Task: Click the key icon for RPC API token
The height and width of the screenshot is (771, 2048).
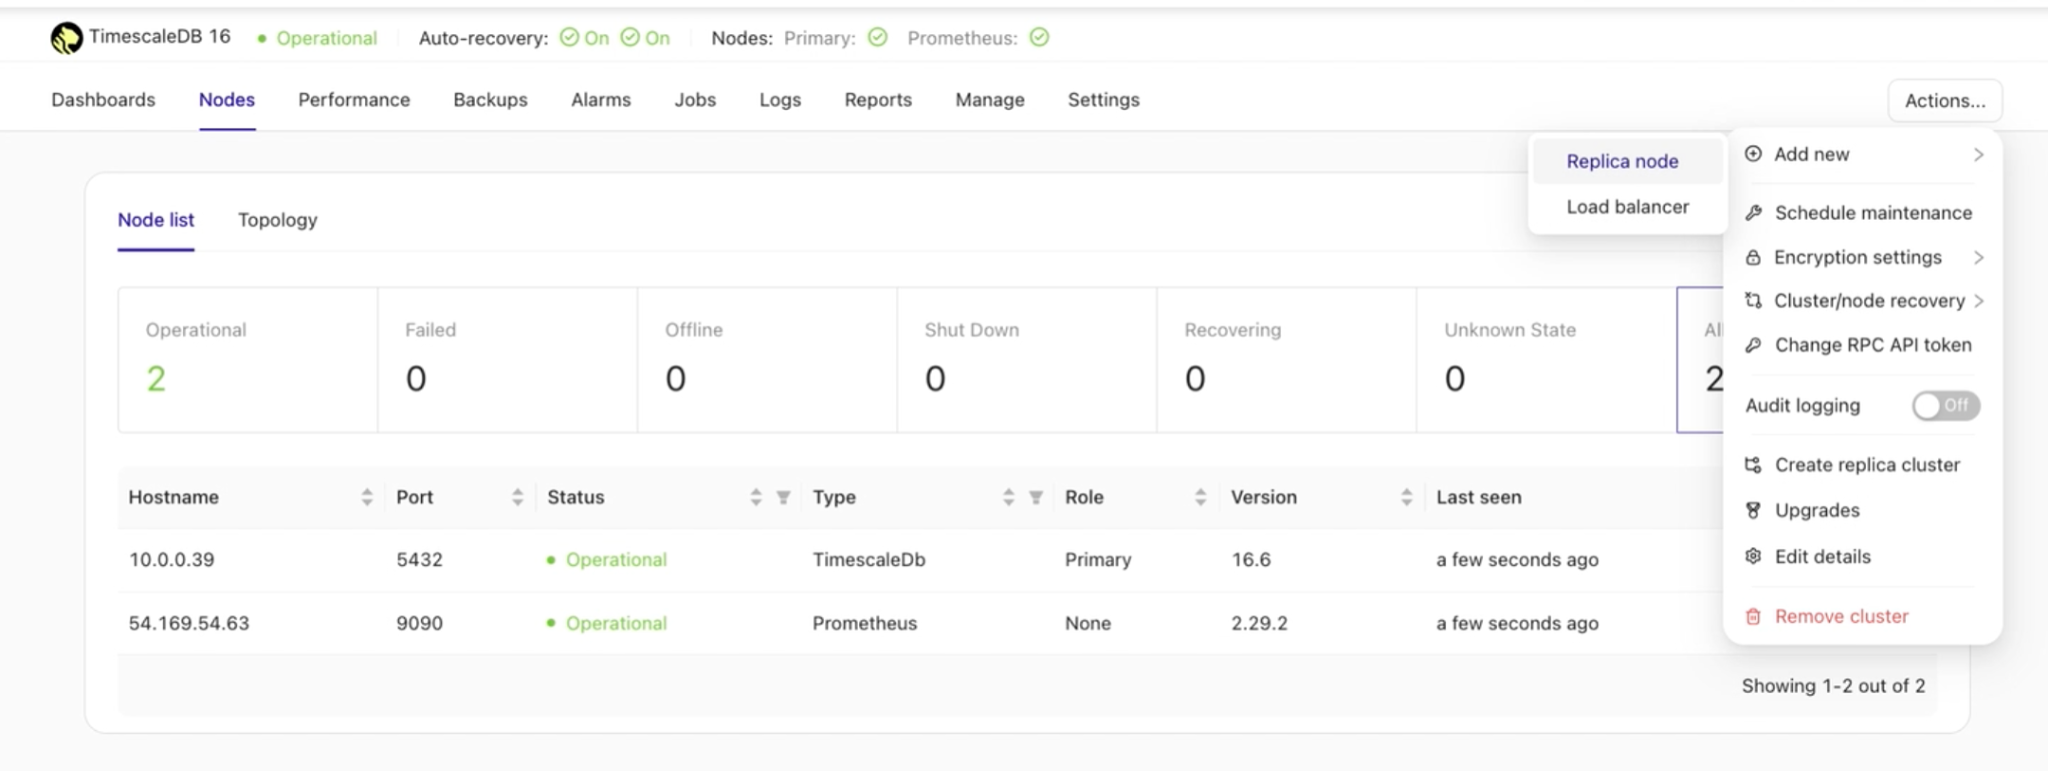Action: tap(1753, 345)
